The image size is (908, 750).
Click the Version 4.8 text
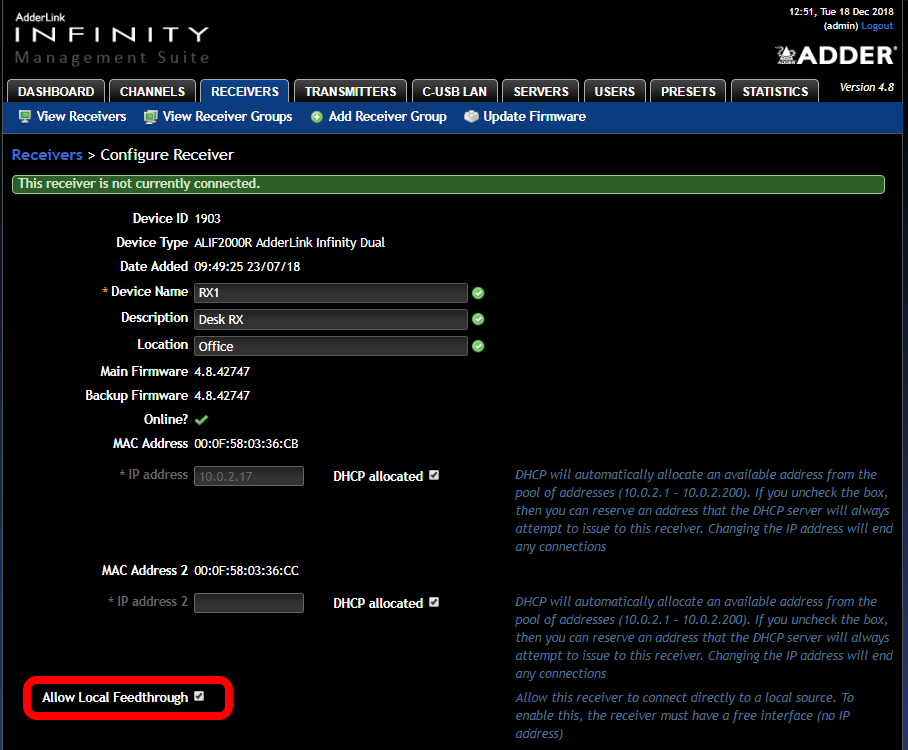pyautogui.click(x=867, y=87)
